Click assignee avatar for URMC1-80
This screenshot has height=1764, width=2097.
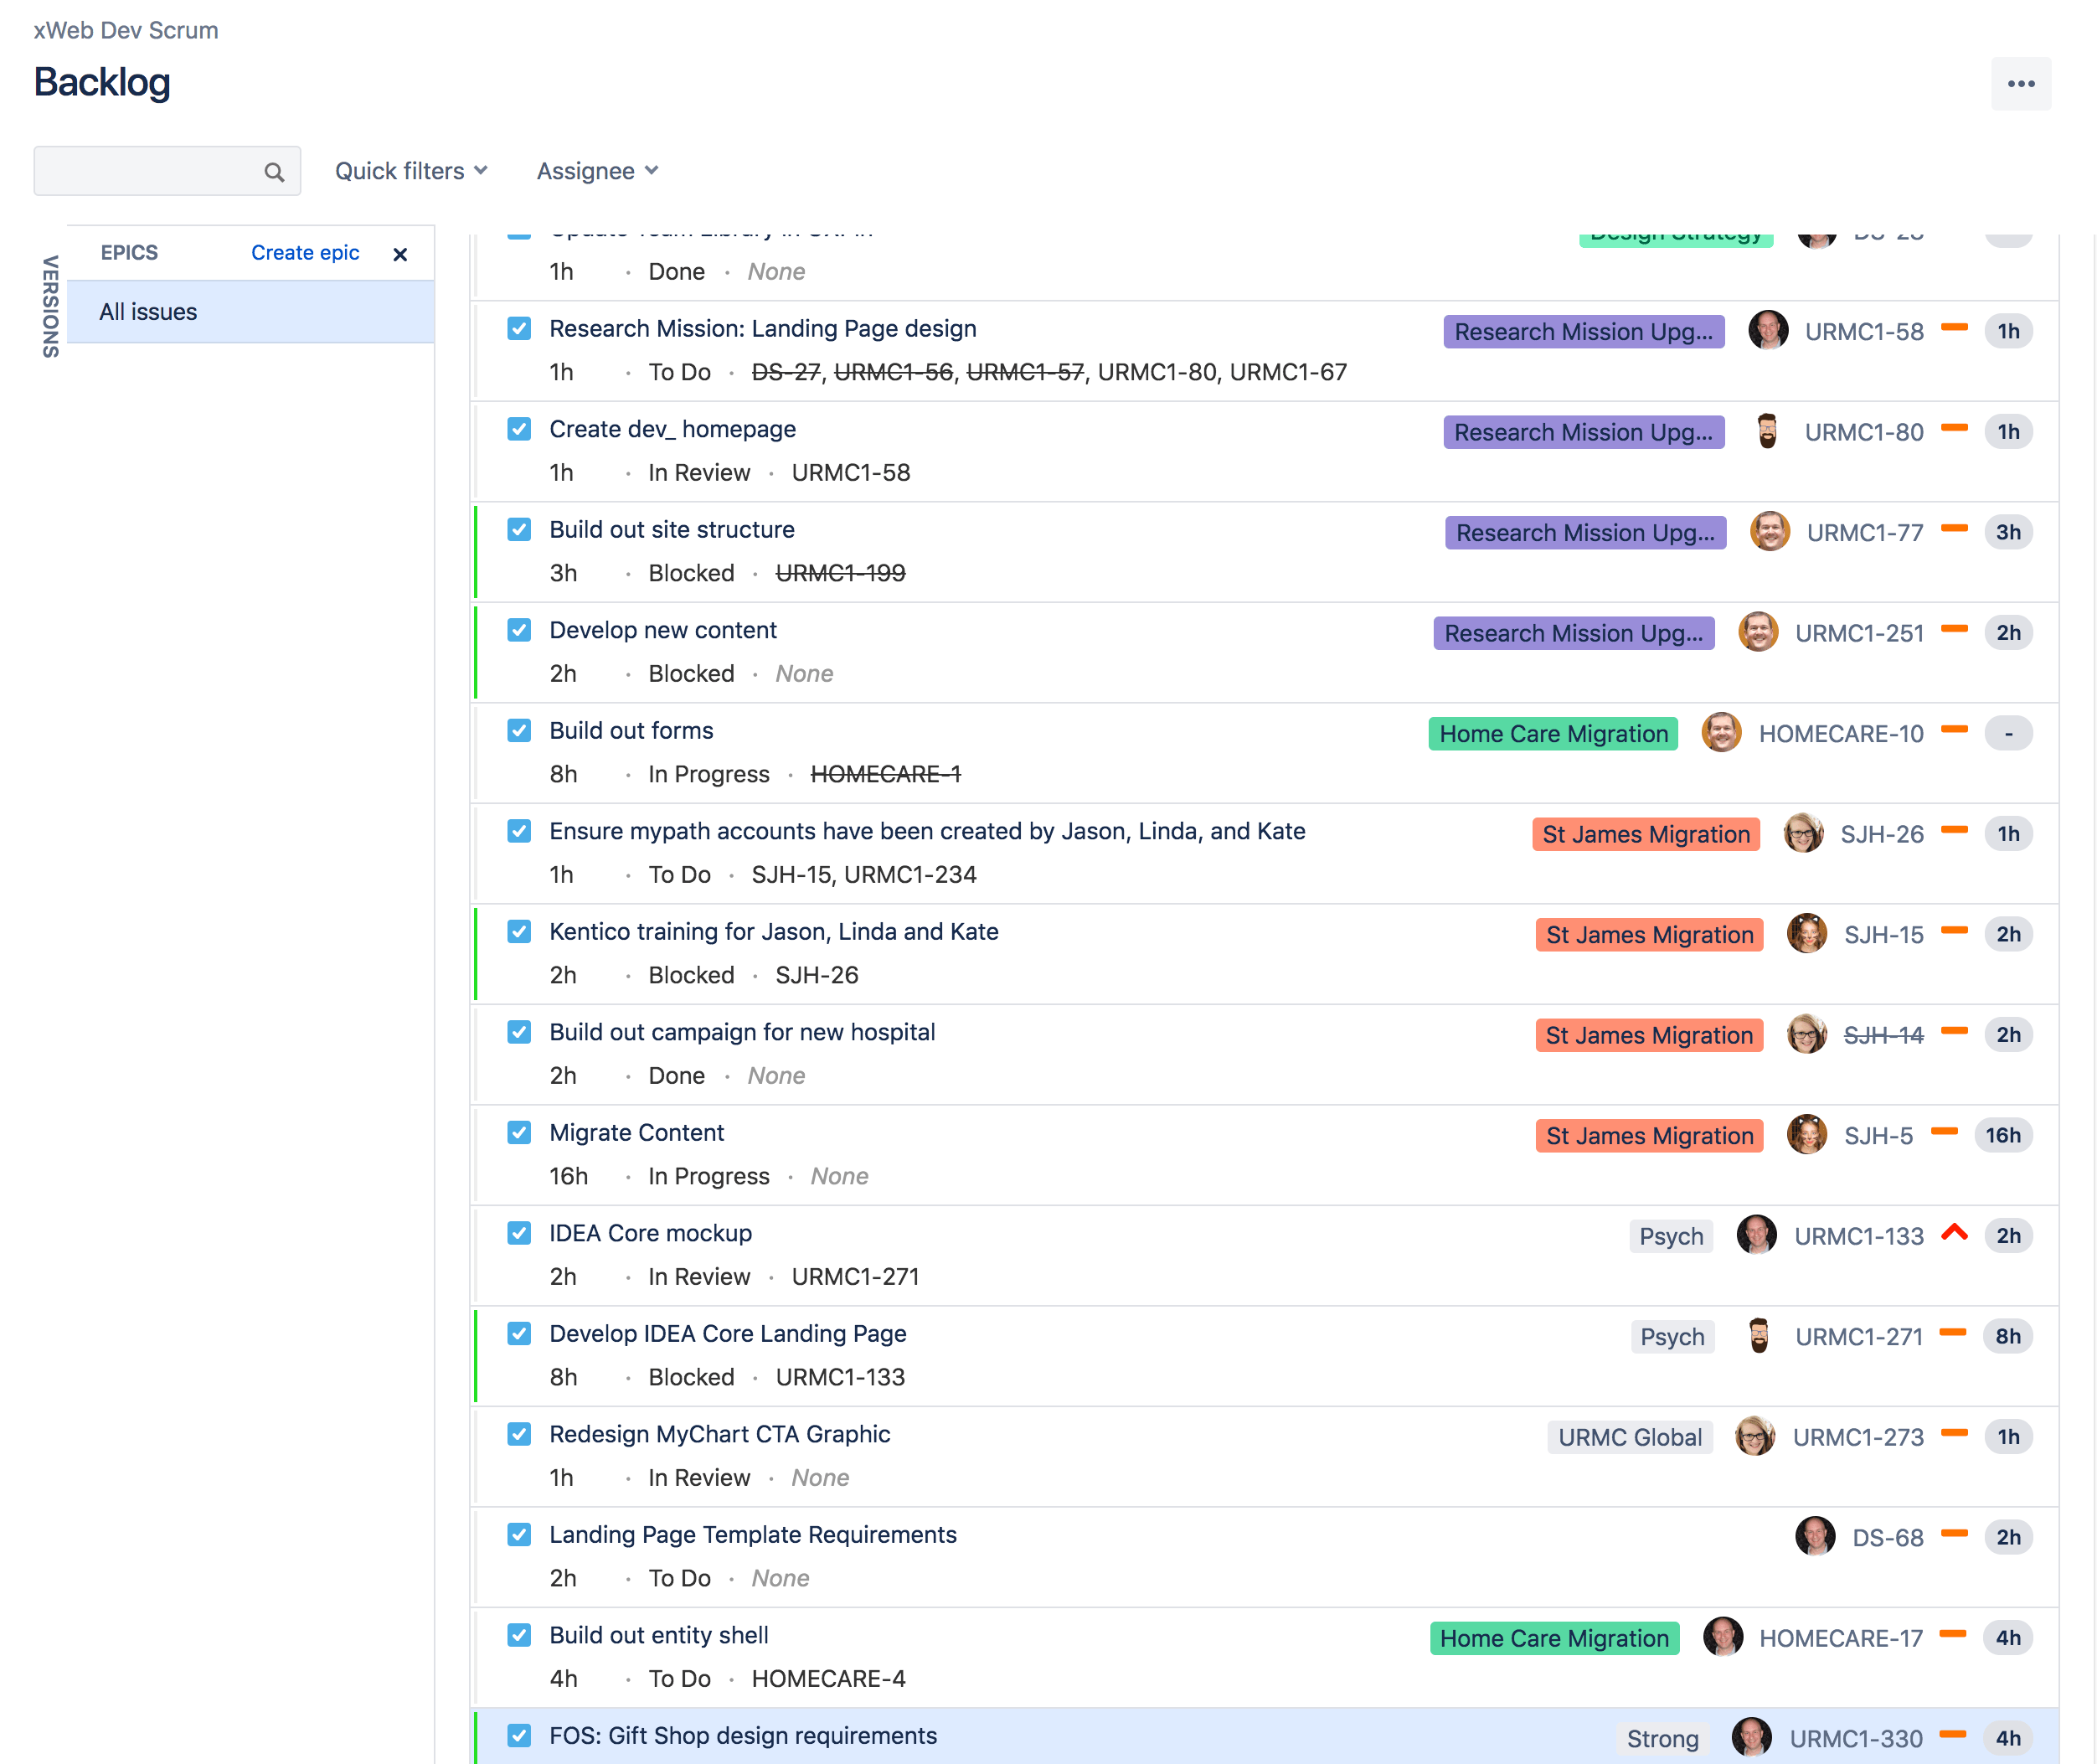tap(1766, 431)
